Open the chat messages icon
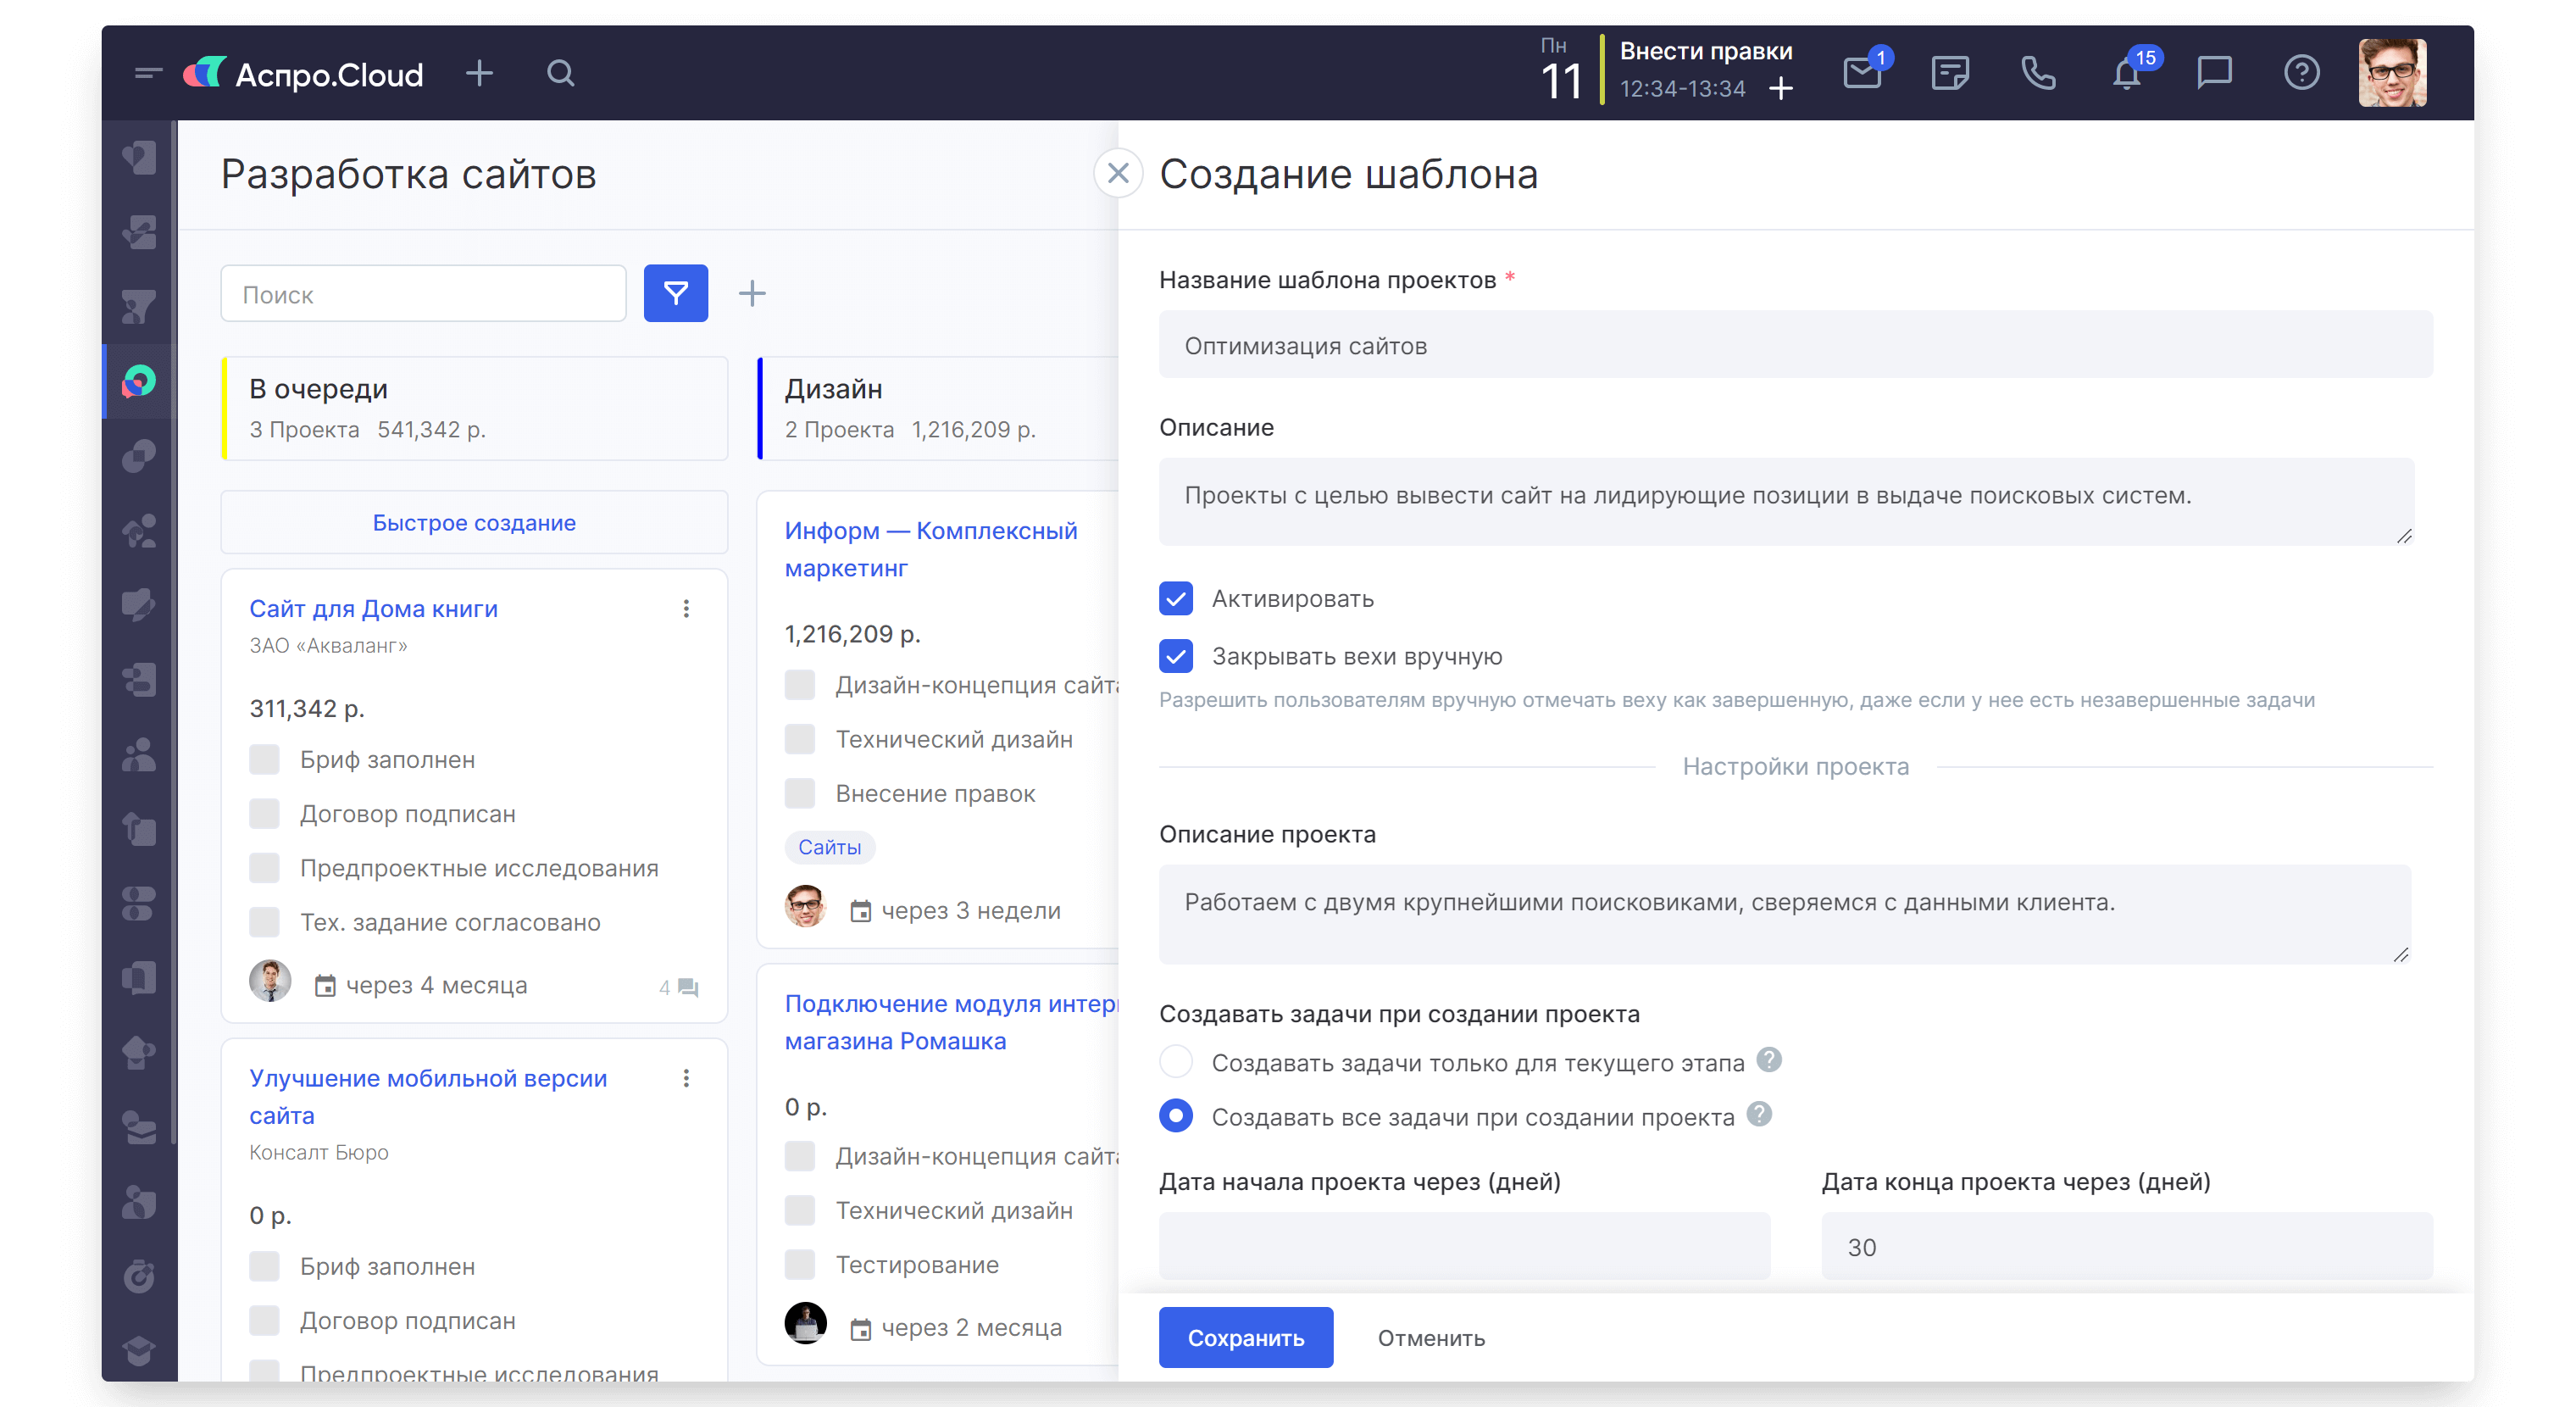This screenshot has height=1407, width=2576. (x=2214, y=73)
